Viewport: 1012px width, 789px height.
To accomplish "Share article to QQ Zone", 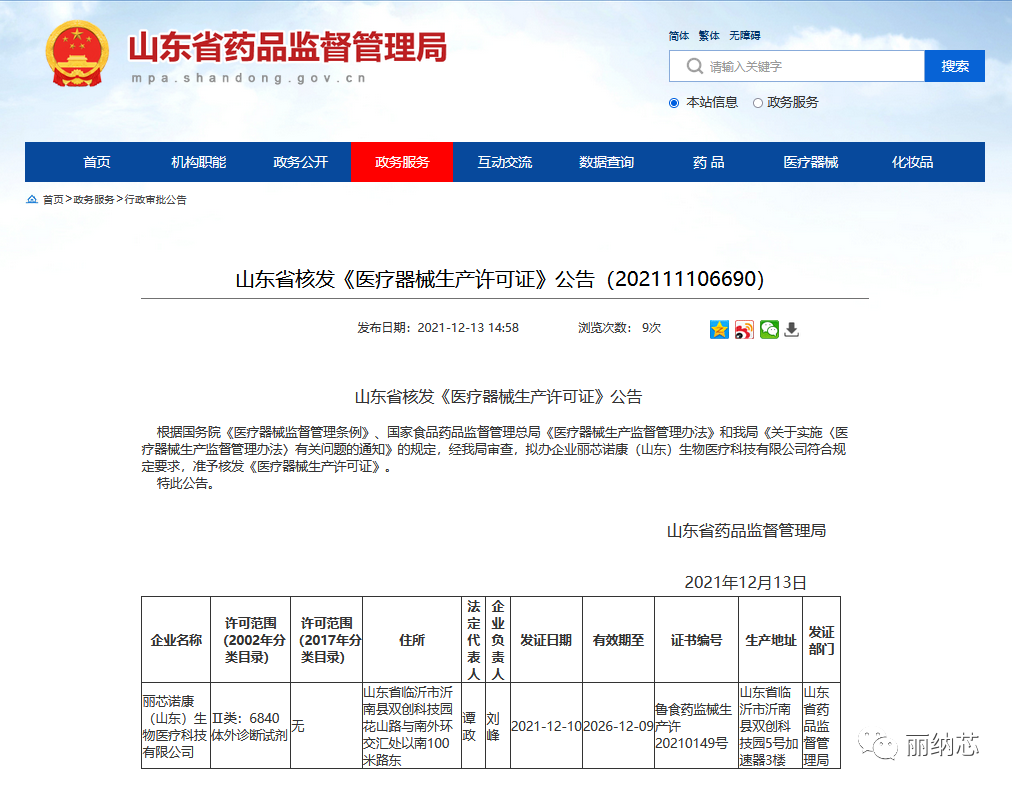I will coord(719,329).
